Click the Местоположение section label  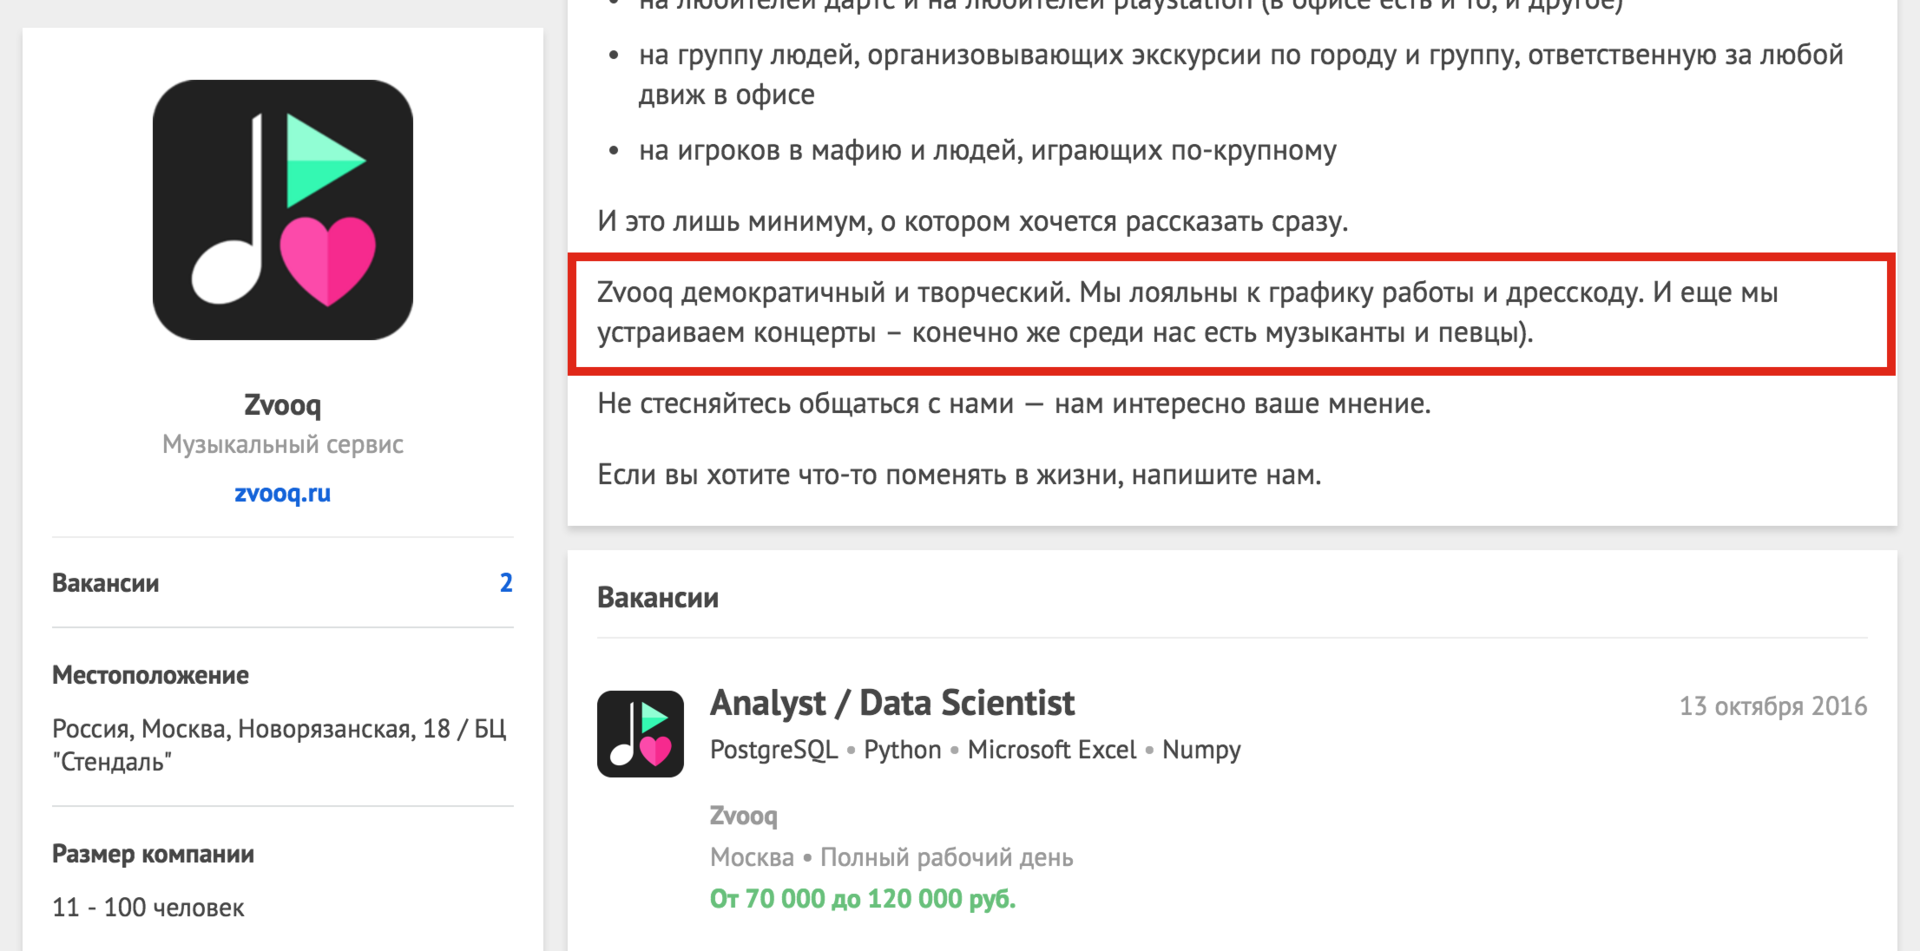click(x=150, y=674)
